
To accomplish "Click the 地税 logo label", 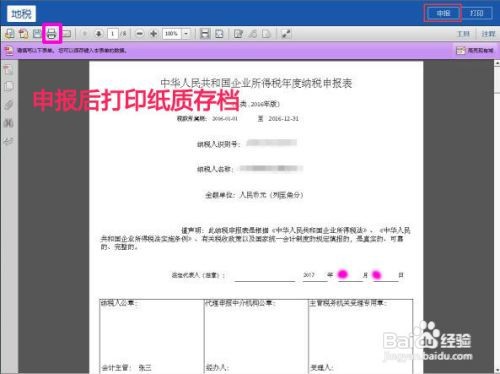I will pos(21,14).
